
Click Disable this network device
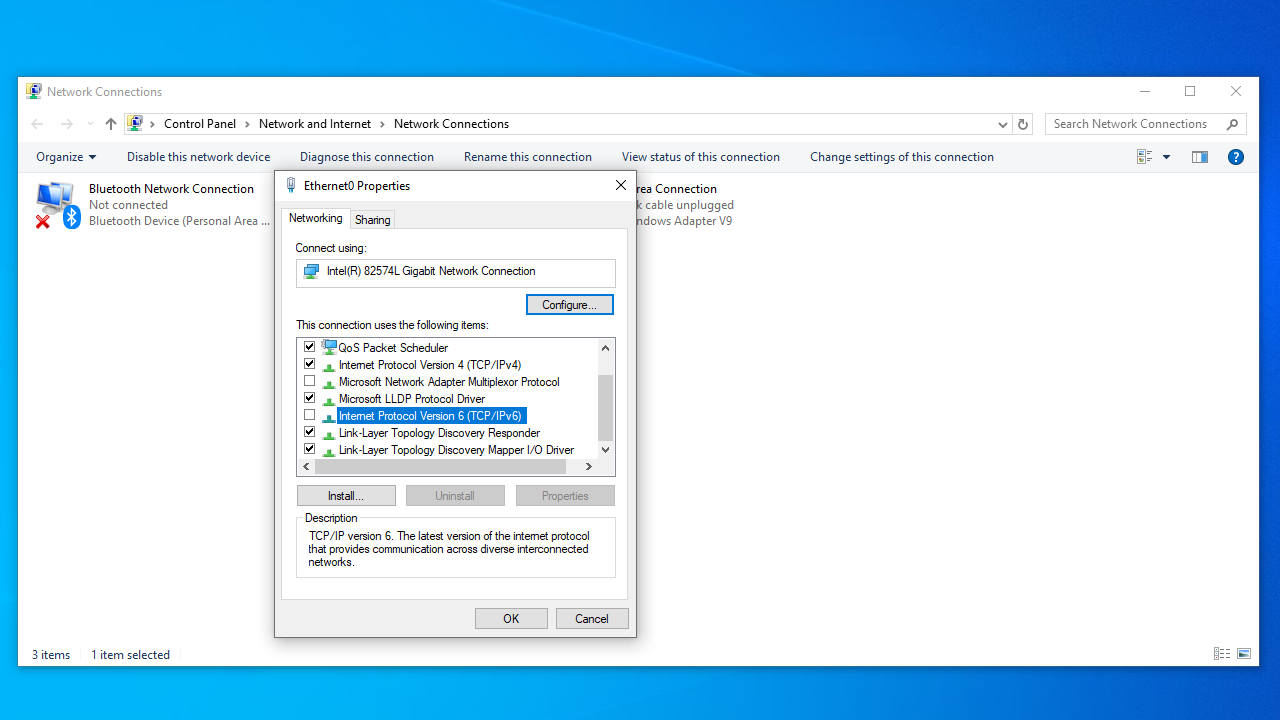point(198,157)
